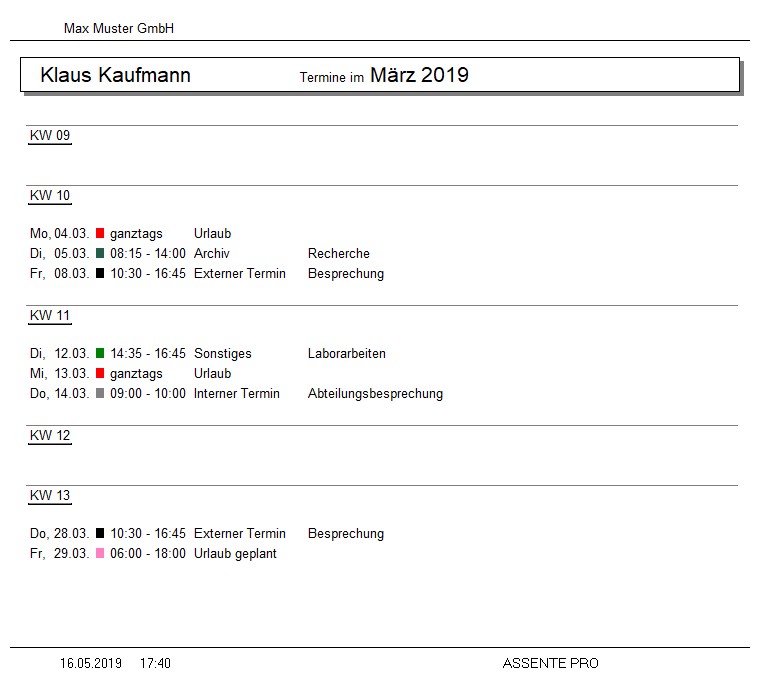
Task: Click 'Besprechung' on the 08.03. row
Action: click(x=346, y=274)
